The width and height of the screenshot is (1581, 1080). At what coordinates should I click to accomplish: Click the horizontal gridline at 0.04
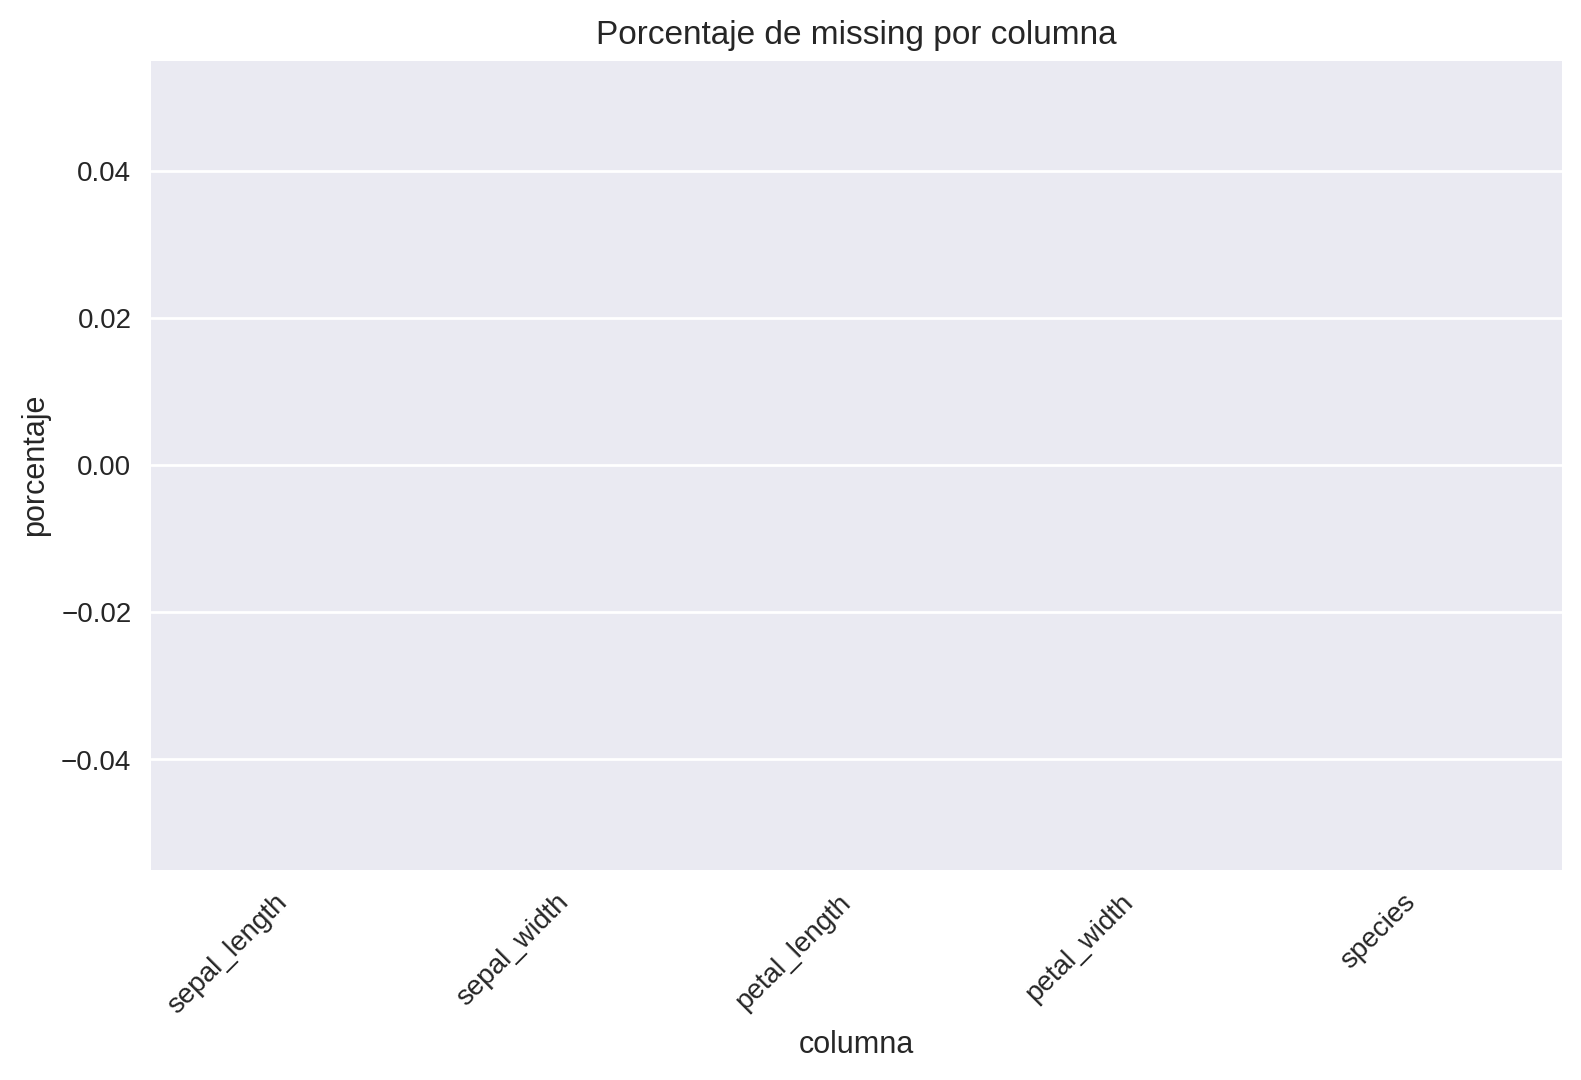pos(855,172)
